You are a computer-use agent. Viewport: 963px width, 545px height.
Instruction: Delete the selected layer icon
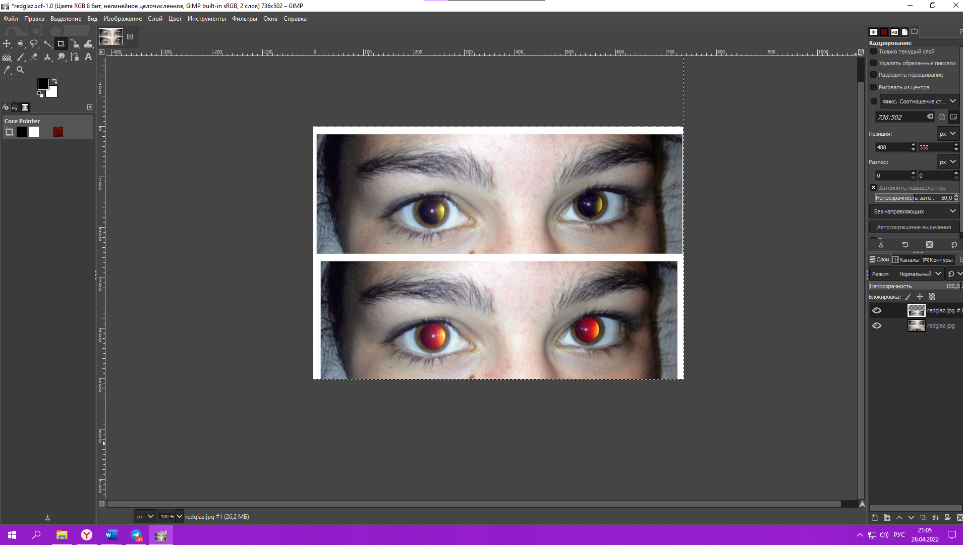click(959, 518)
